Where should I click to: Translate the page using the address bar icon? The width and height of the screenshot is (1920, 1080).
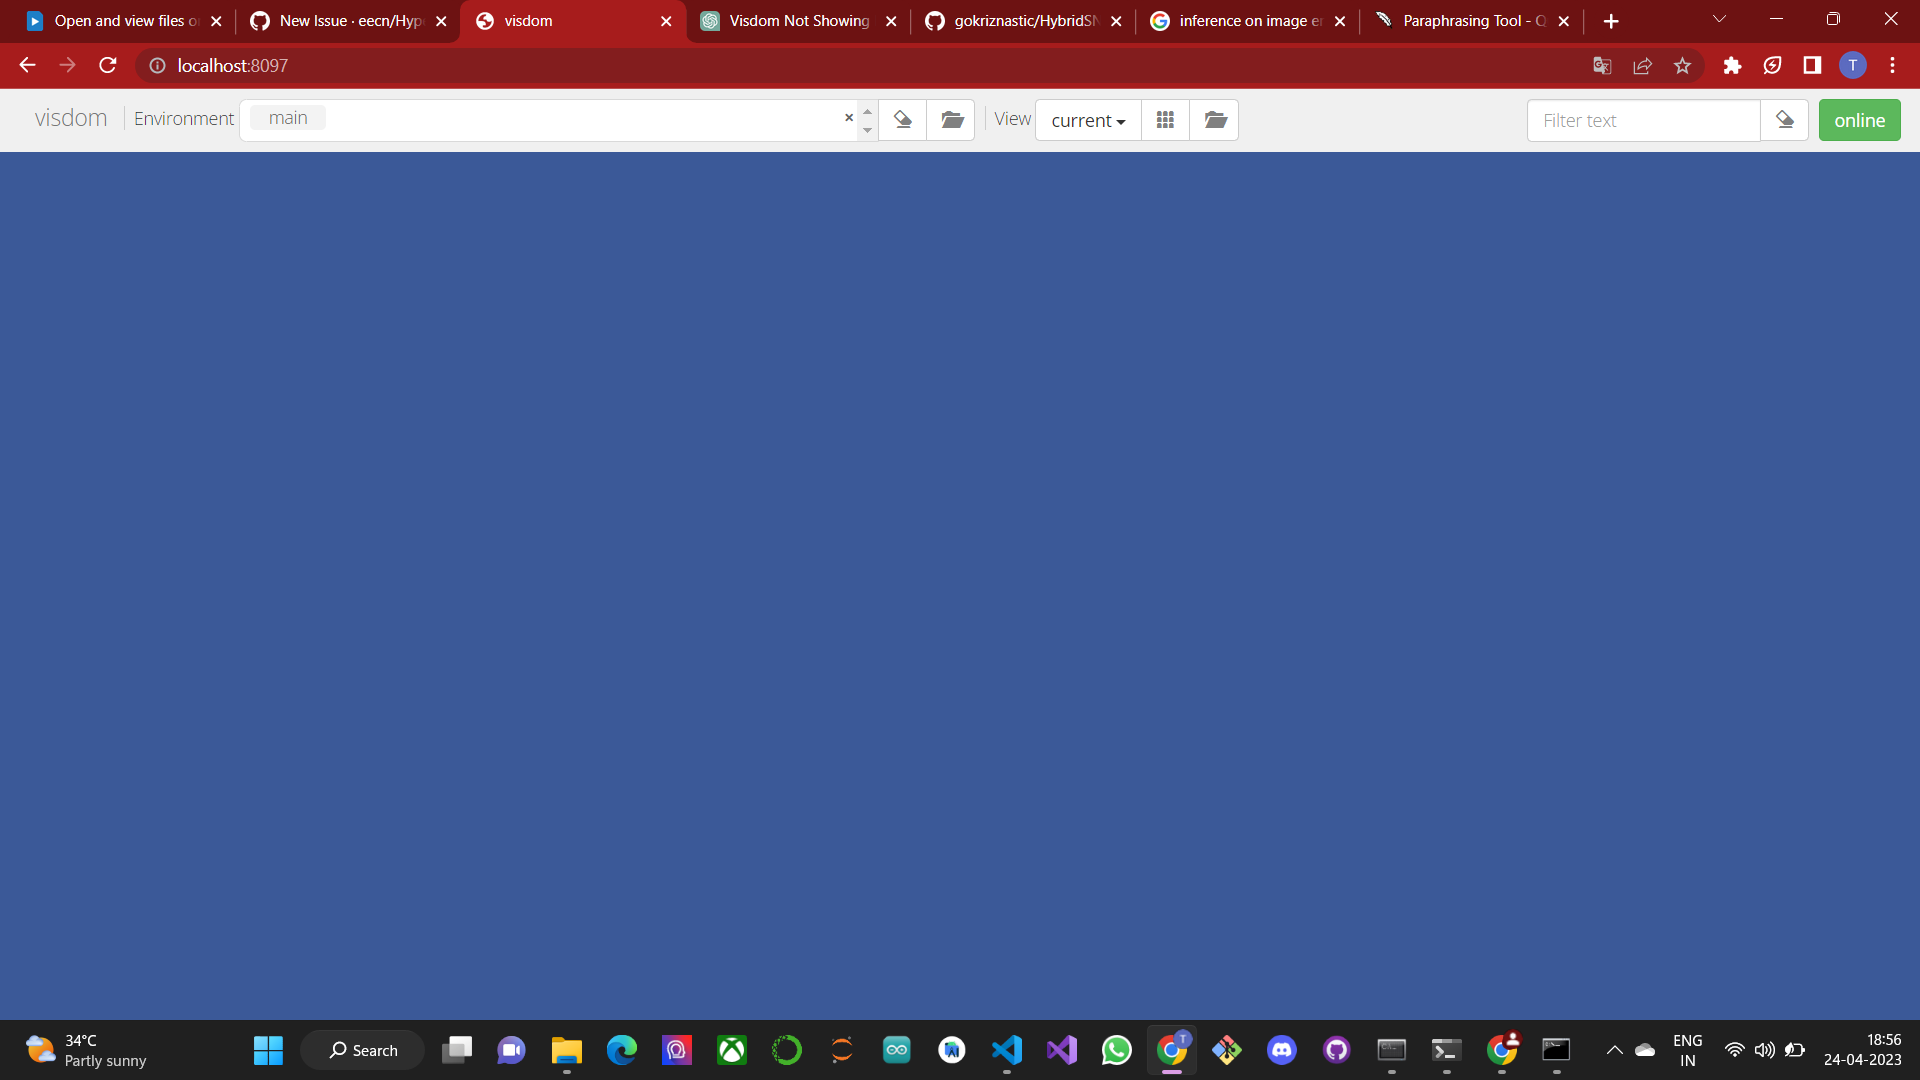1602,65
